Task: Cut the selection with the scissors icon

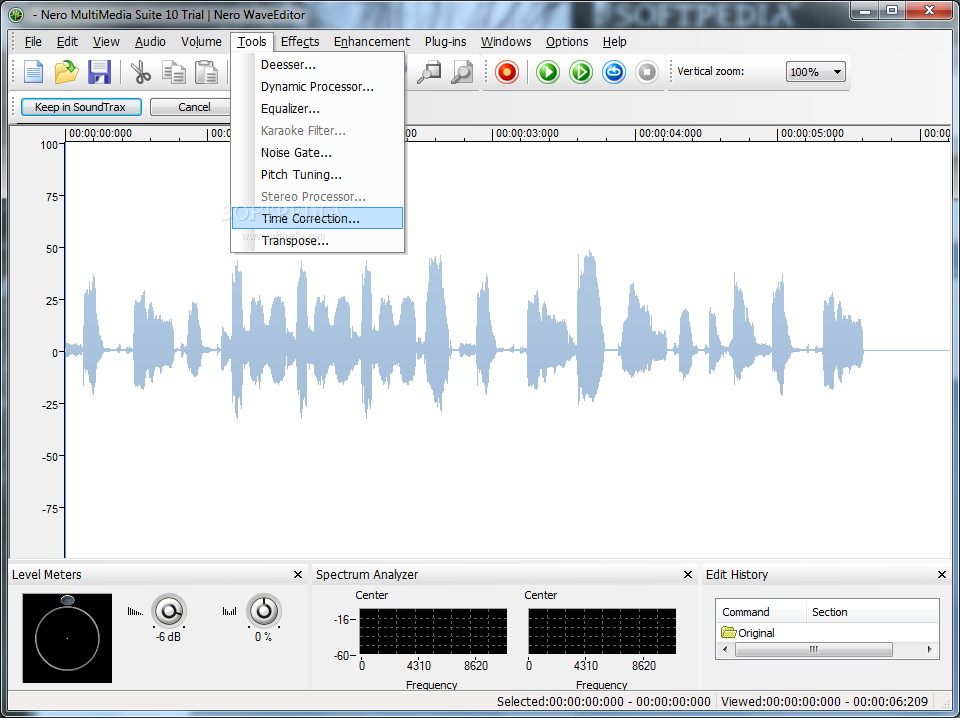Action: point(141,72)
